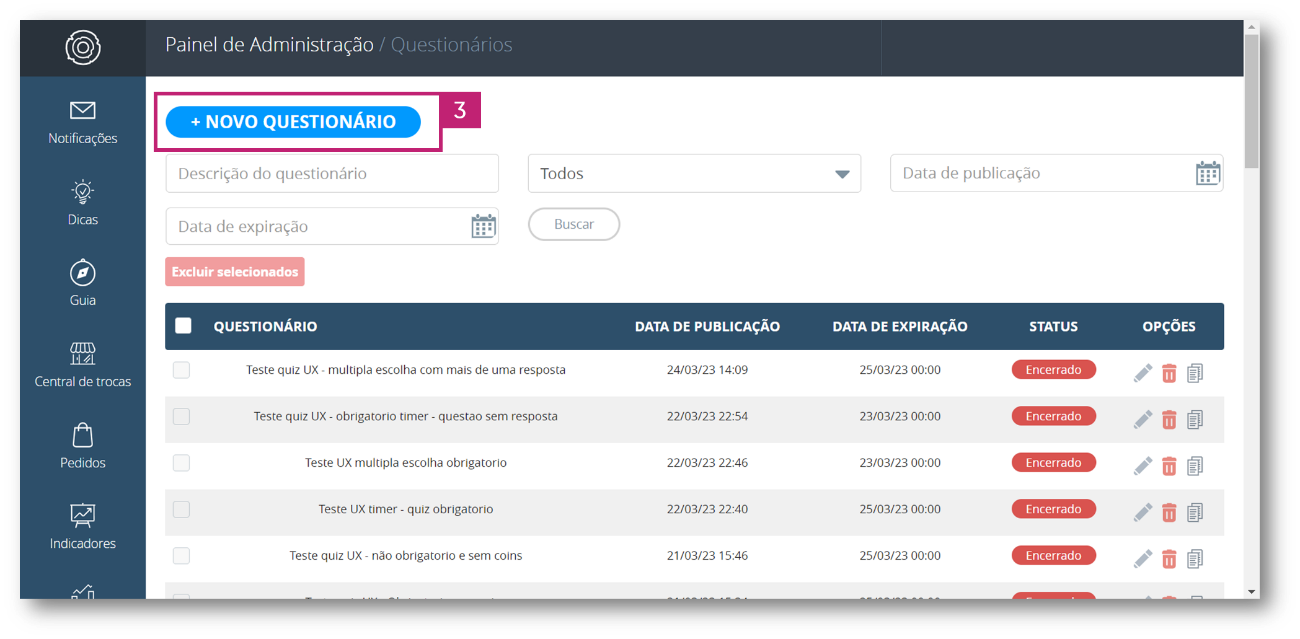The height and width of the screenshot is (639, 1300).
Task: Open Guia from the sidebar
Action: coord(83,284)
